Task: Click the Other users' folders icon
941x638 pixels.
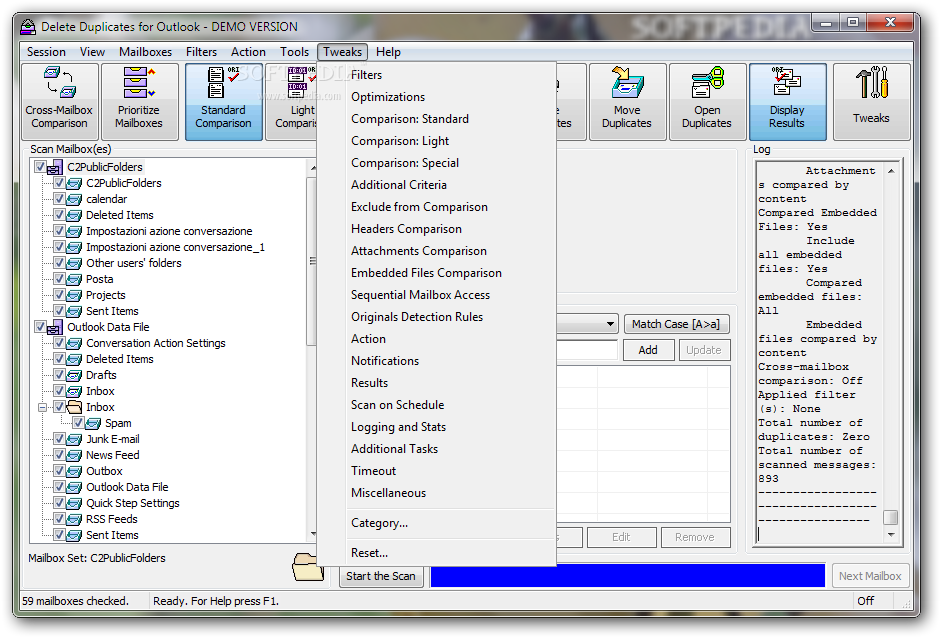Action: point(74,263)
